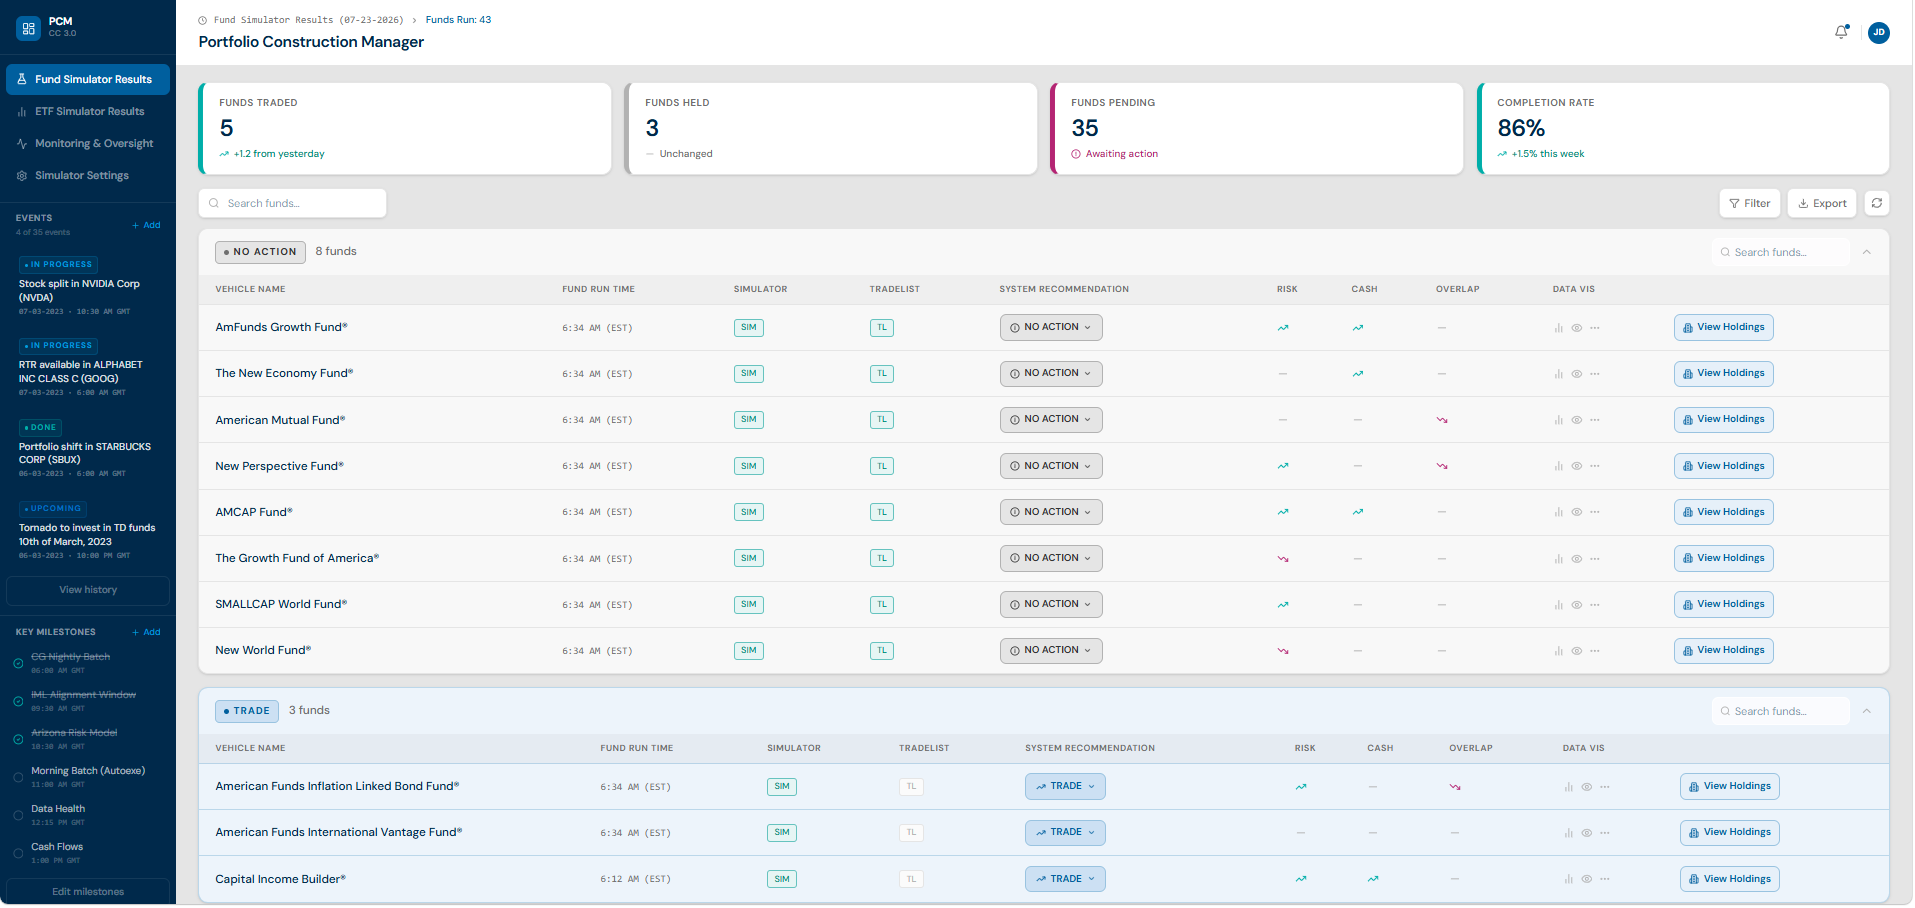Click View history under events

click(x=88, y=590)
